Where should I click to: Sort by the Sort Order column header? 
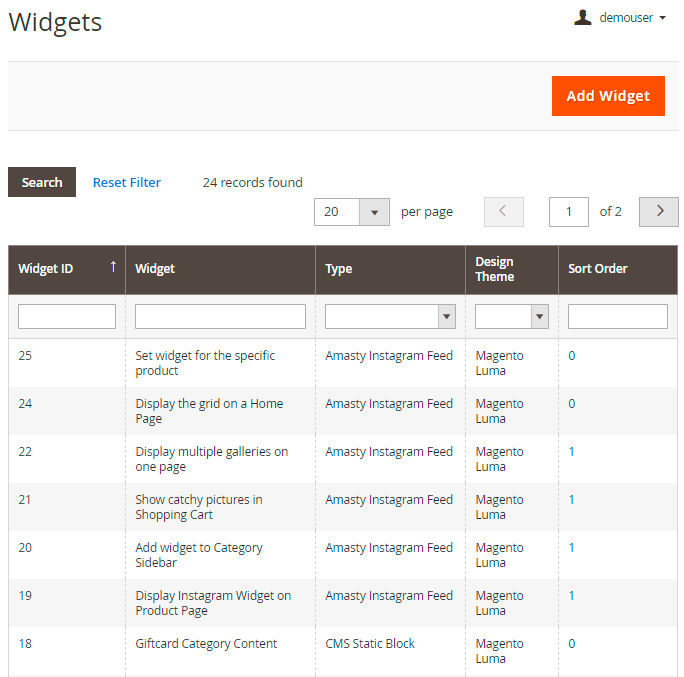597,268
